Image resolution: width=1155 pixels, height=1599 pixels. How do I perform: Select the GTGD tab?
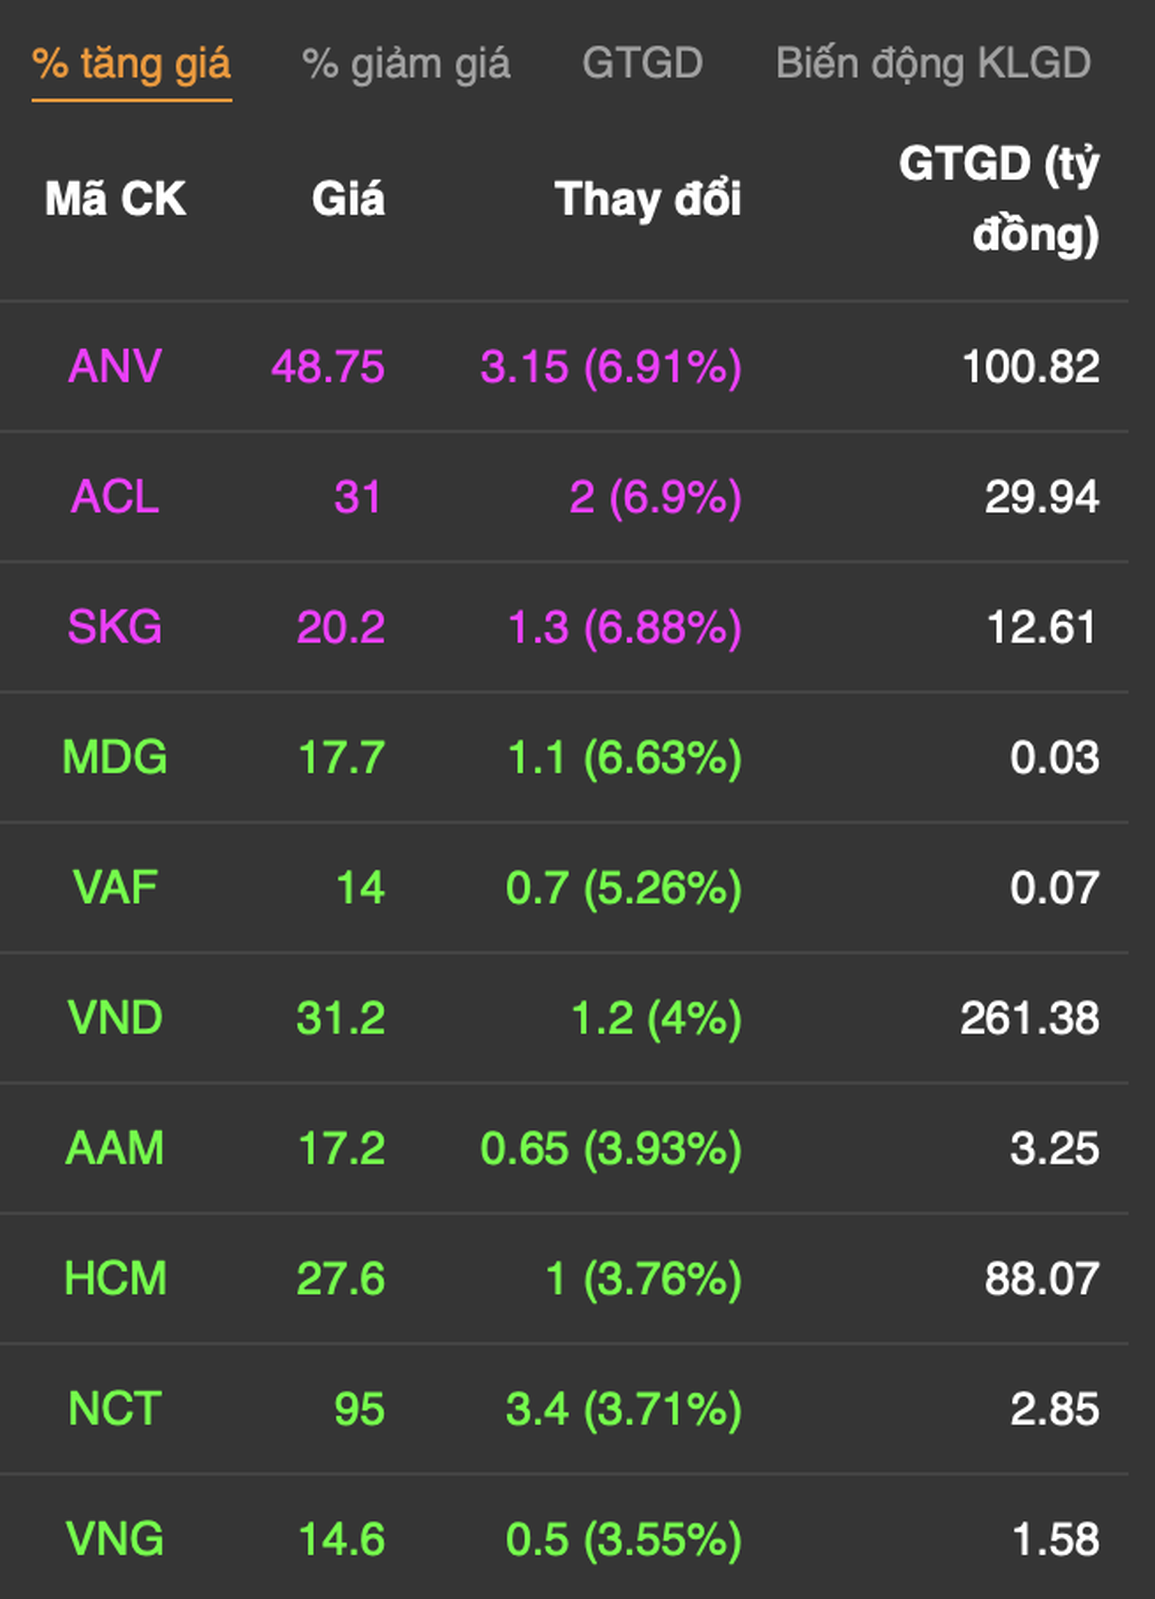click(643, 63)
